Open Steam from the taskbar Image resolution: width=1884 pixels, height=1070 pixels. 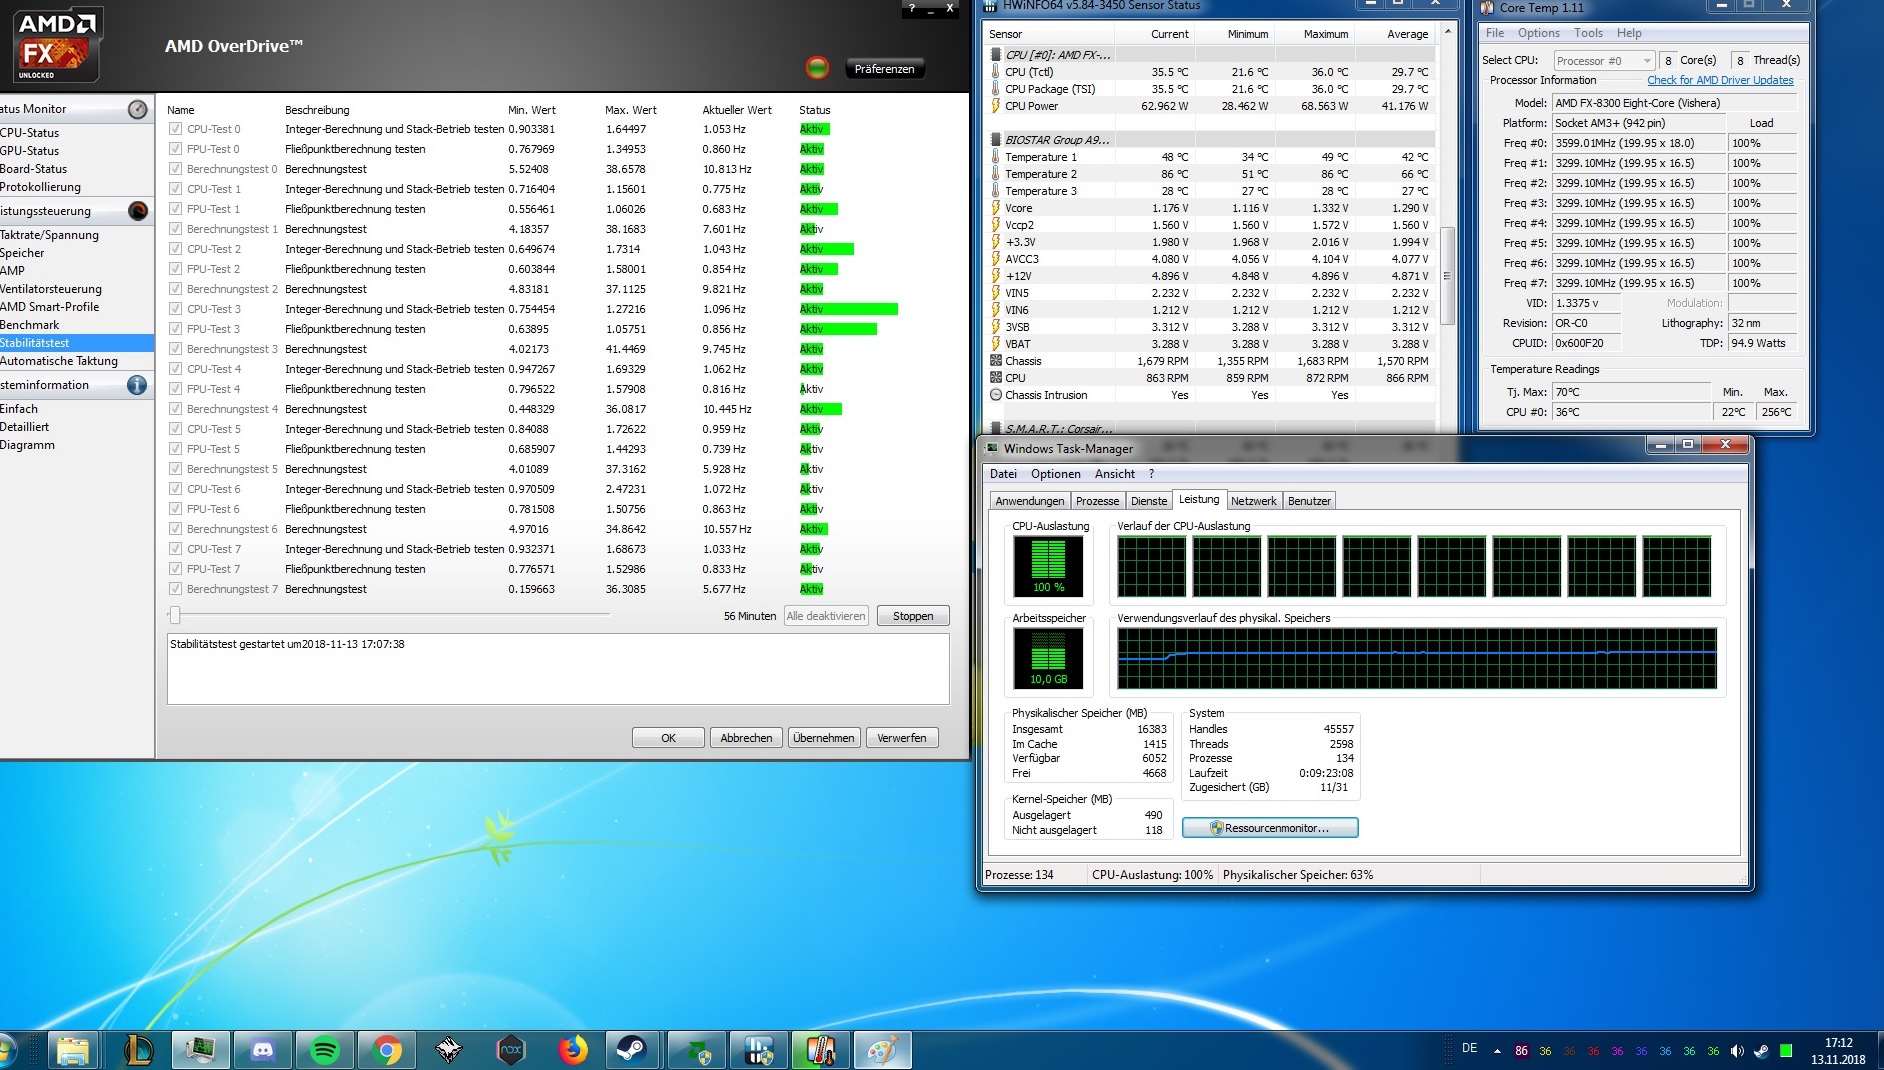[x=631, y=1050]
